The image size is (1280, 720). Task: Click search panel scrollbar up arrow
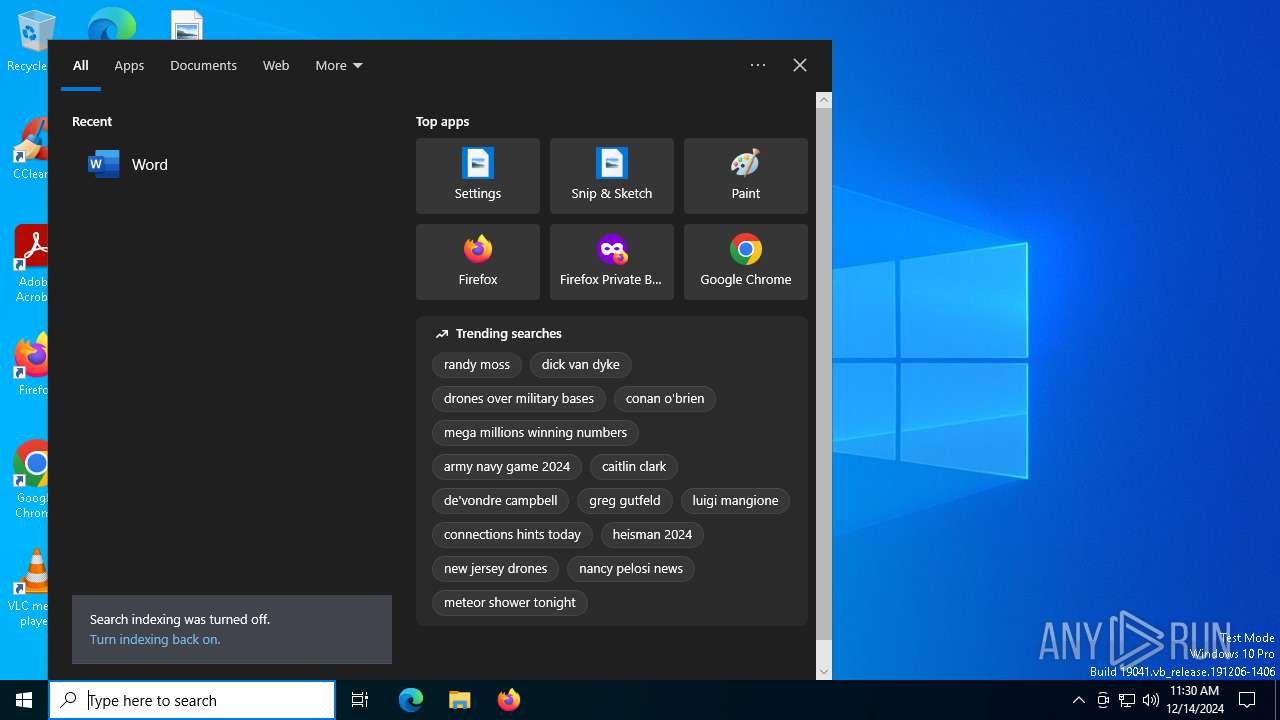pos(824,100)
